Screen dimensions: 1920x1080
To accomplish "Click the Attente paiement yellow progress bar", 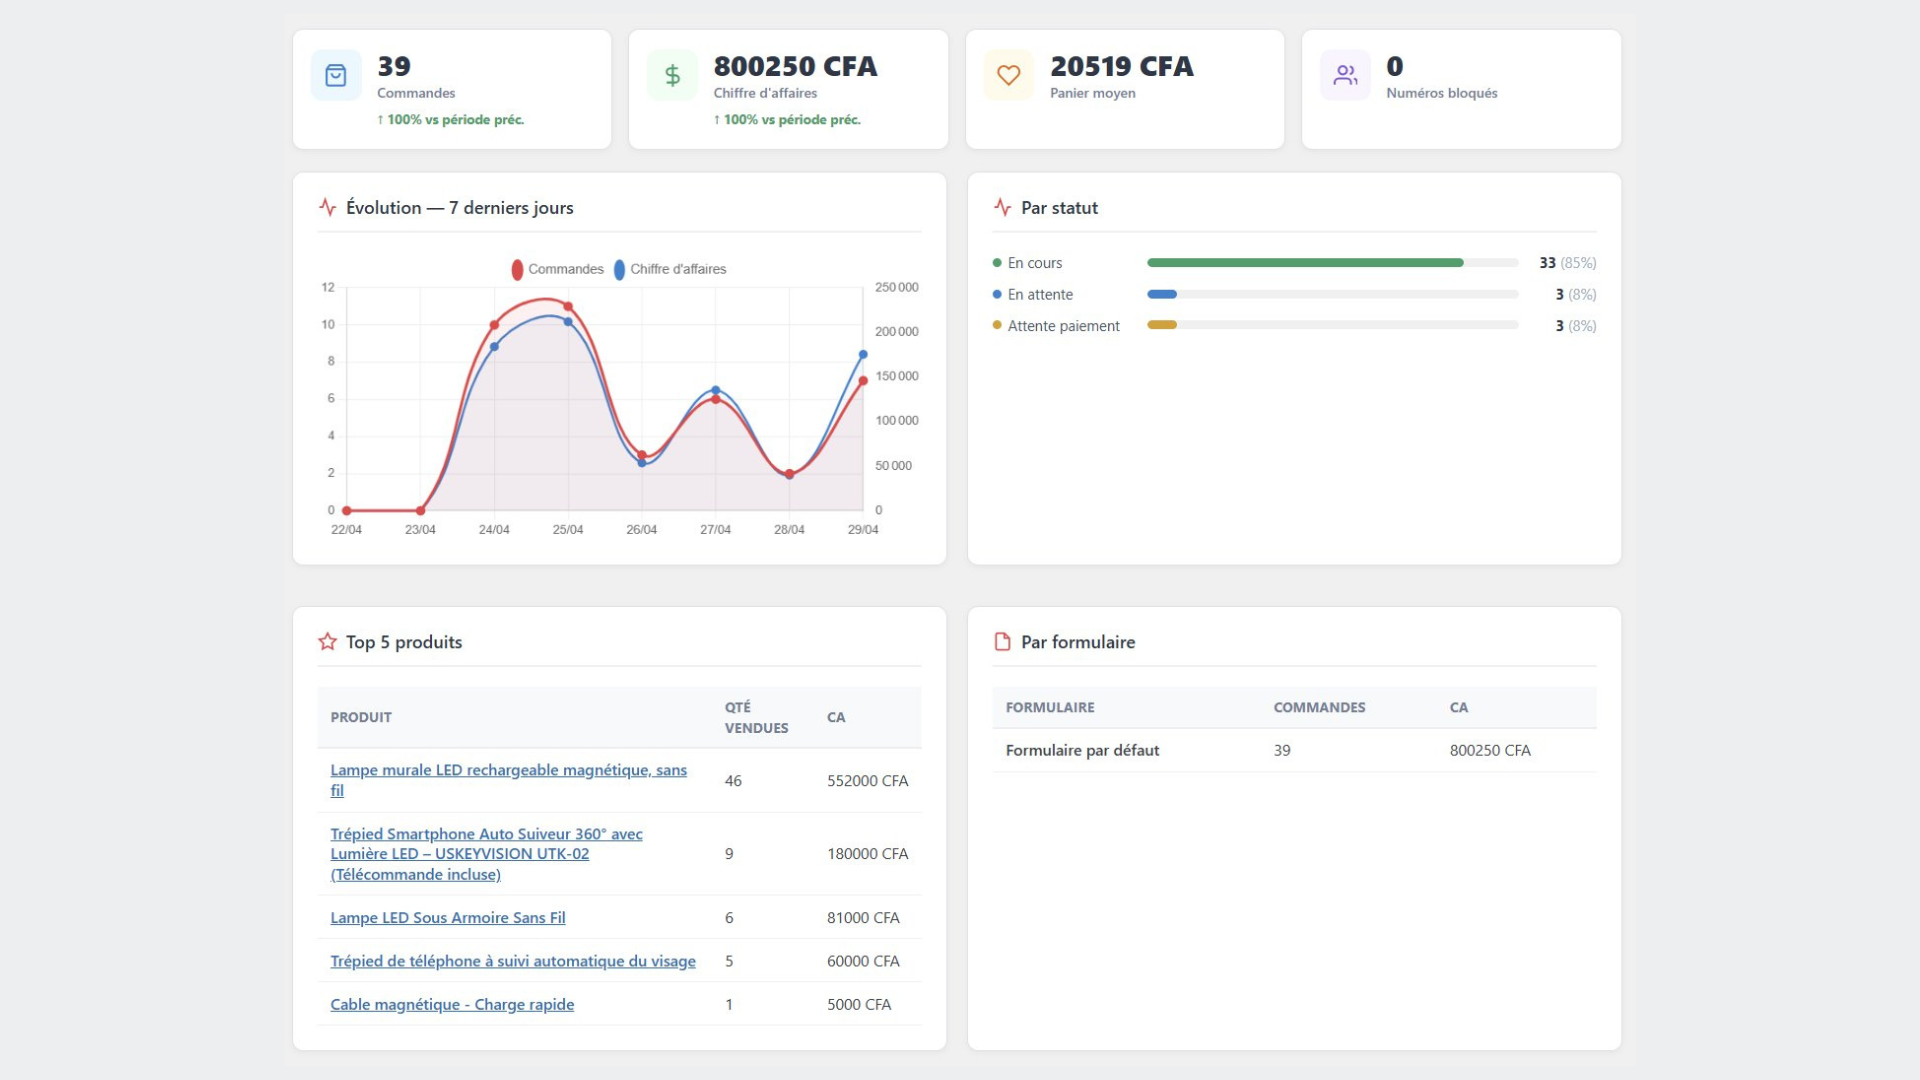I will [x=1332, y=325].
